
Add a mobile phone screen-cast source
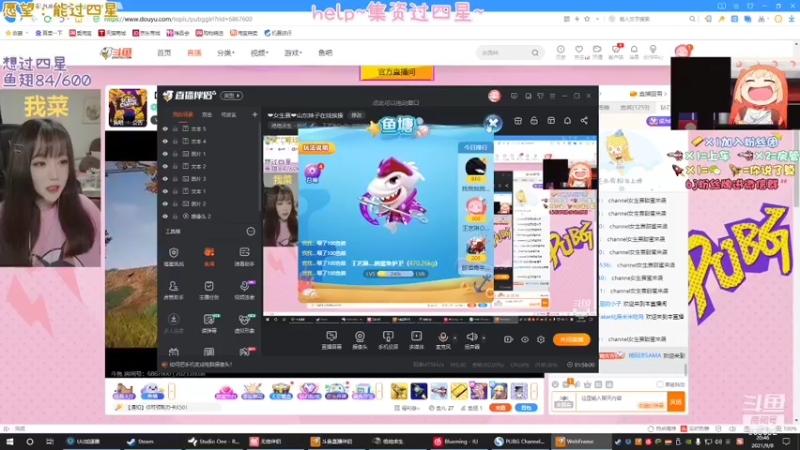point(388,340)
